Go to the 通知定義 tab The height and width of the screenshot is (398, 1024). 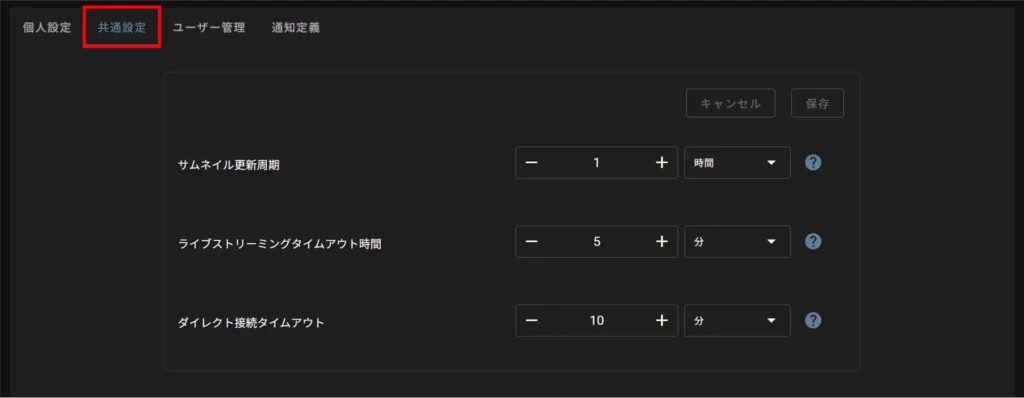tap(296, 29)
